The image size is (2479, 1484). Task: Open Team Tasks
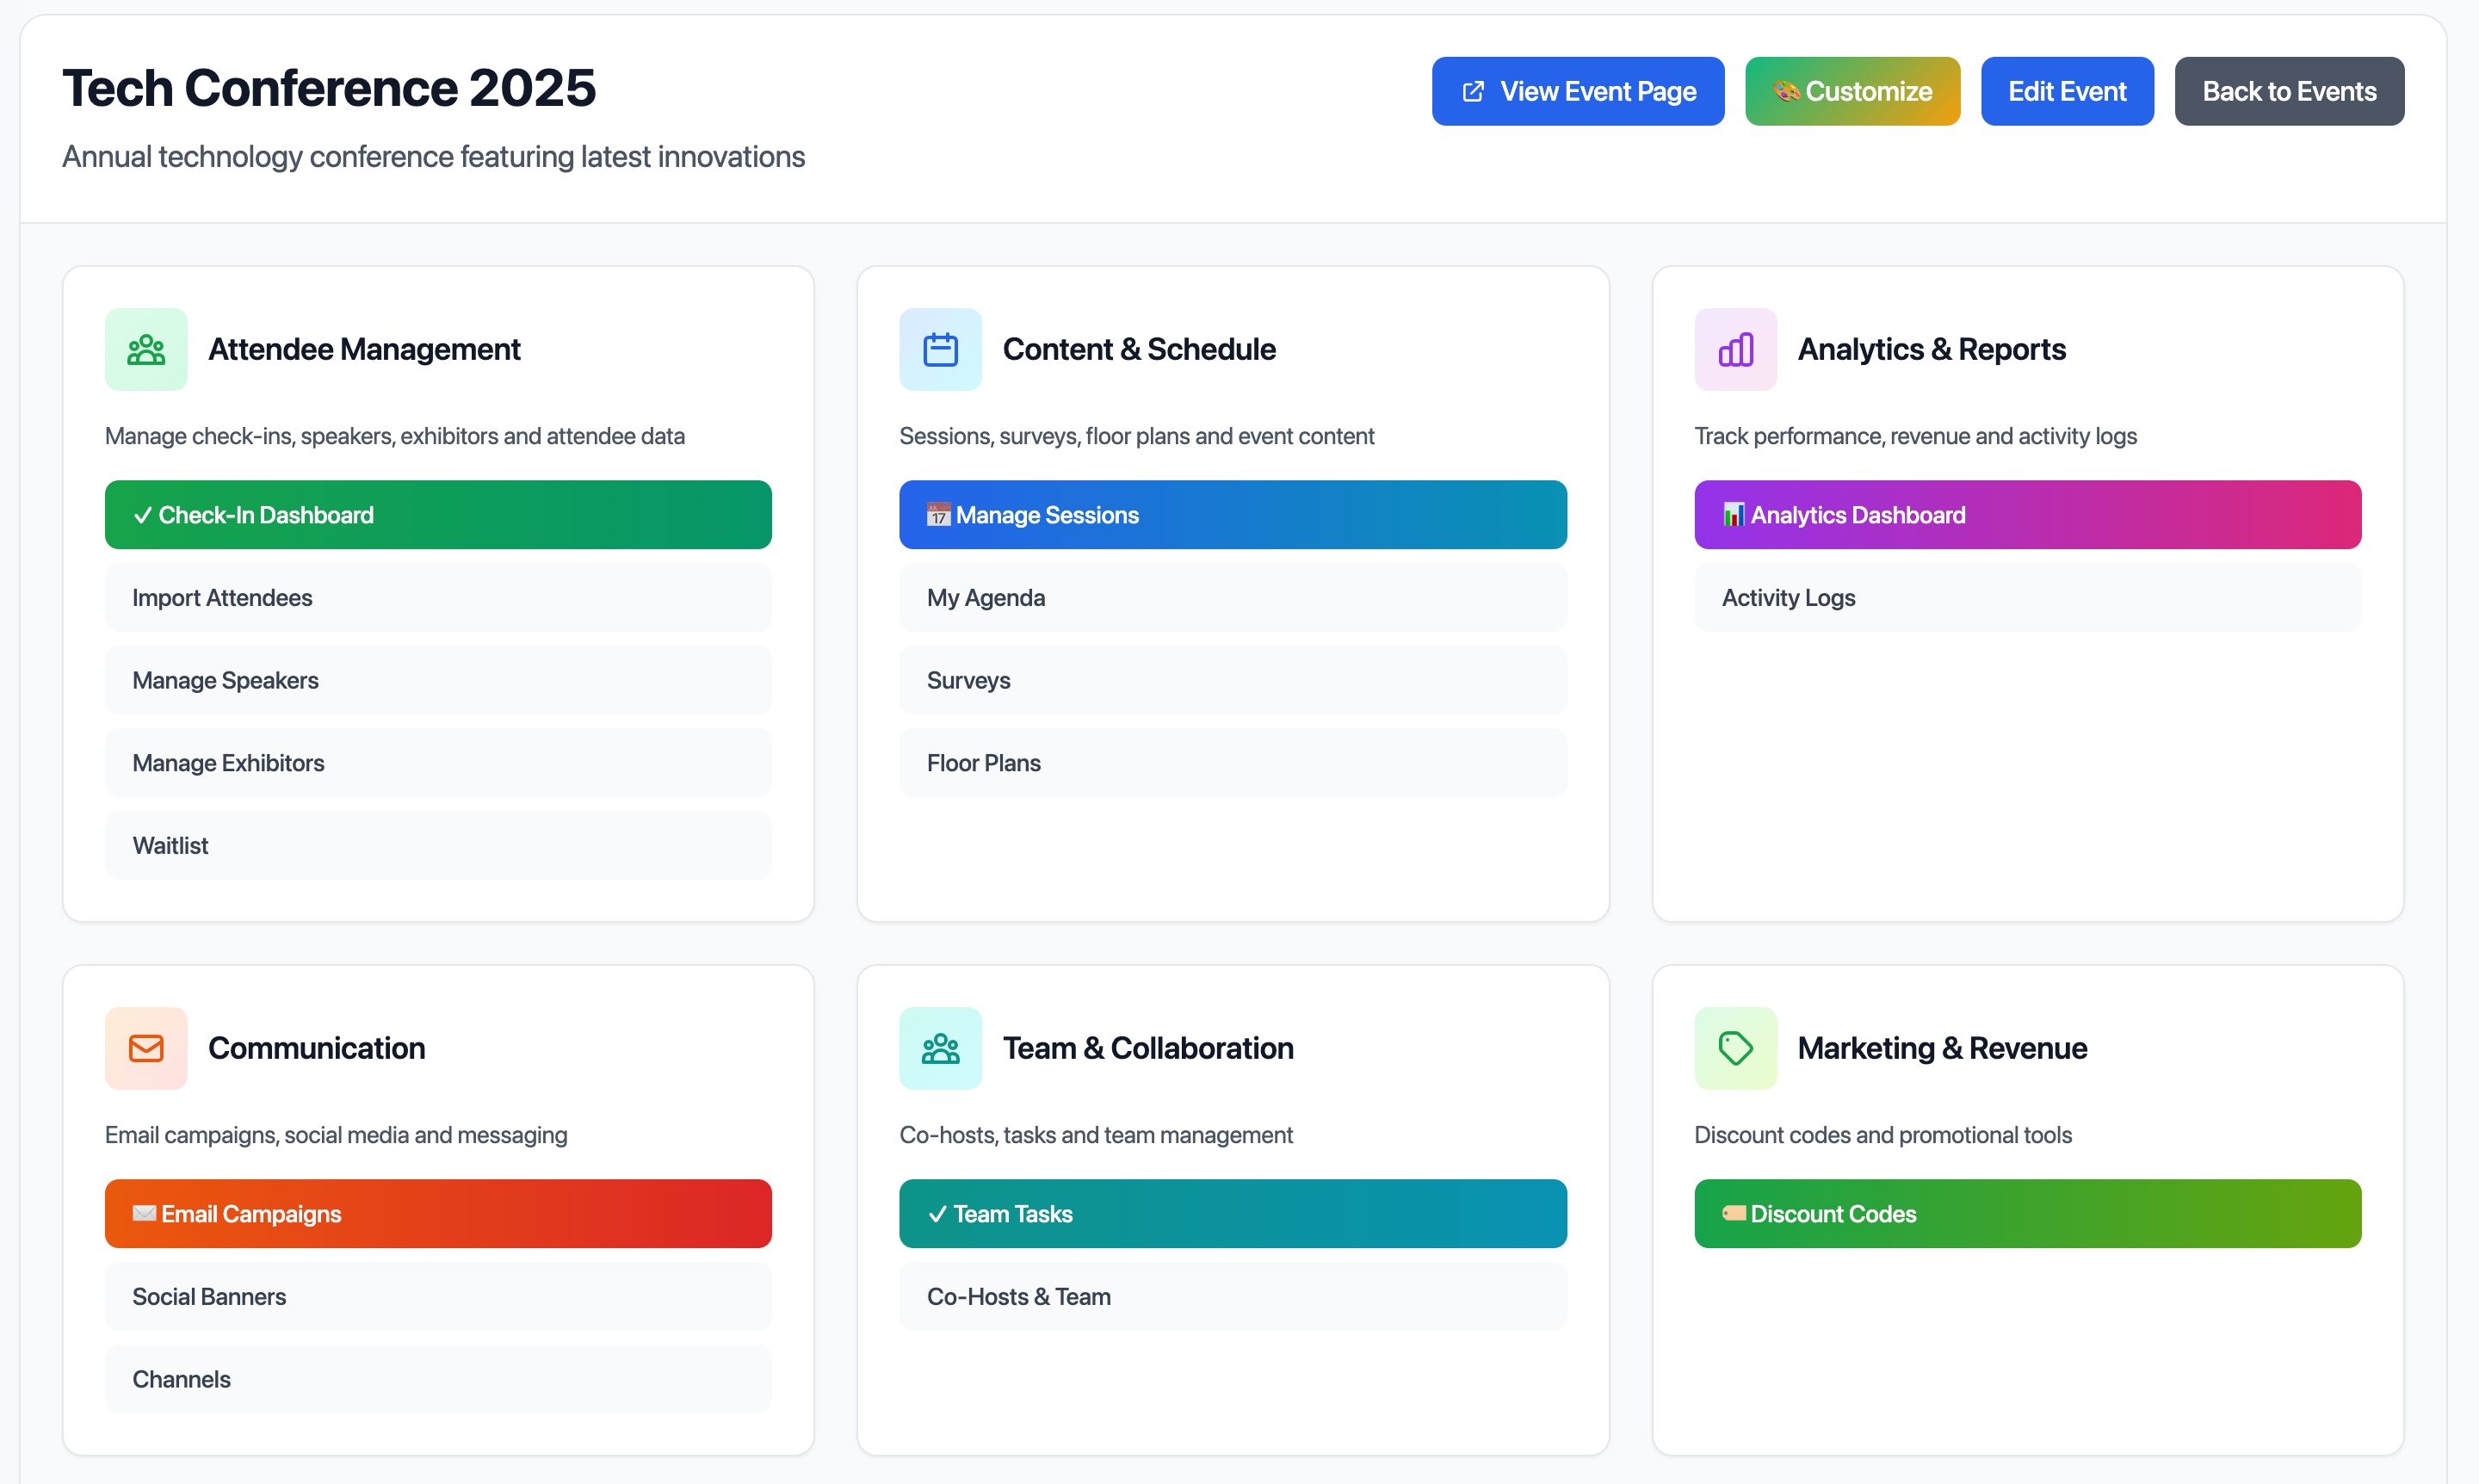pos(1232,1214)
